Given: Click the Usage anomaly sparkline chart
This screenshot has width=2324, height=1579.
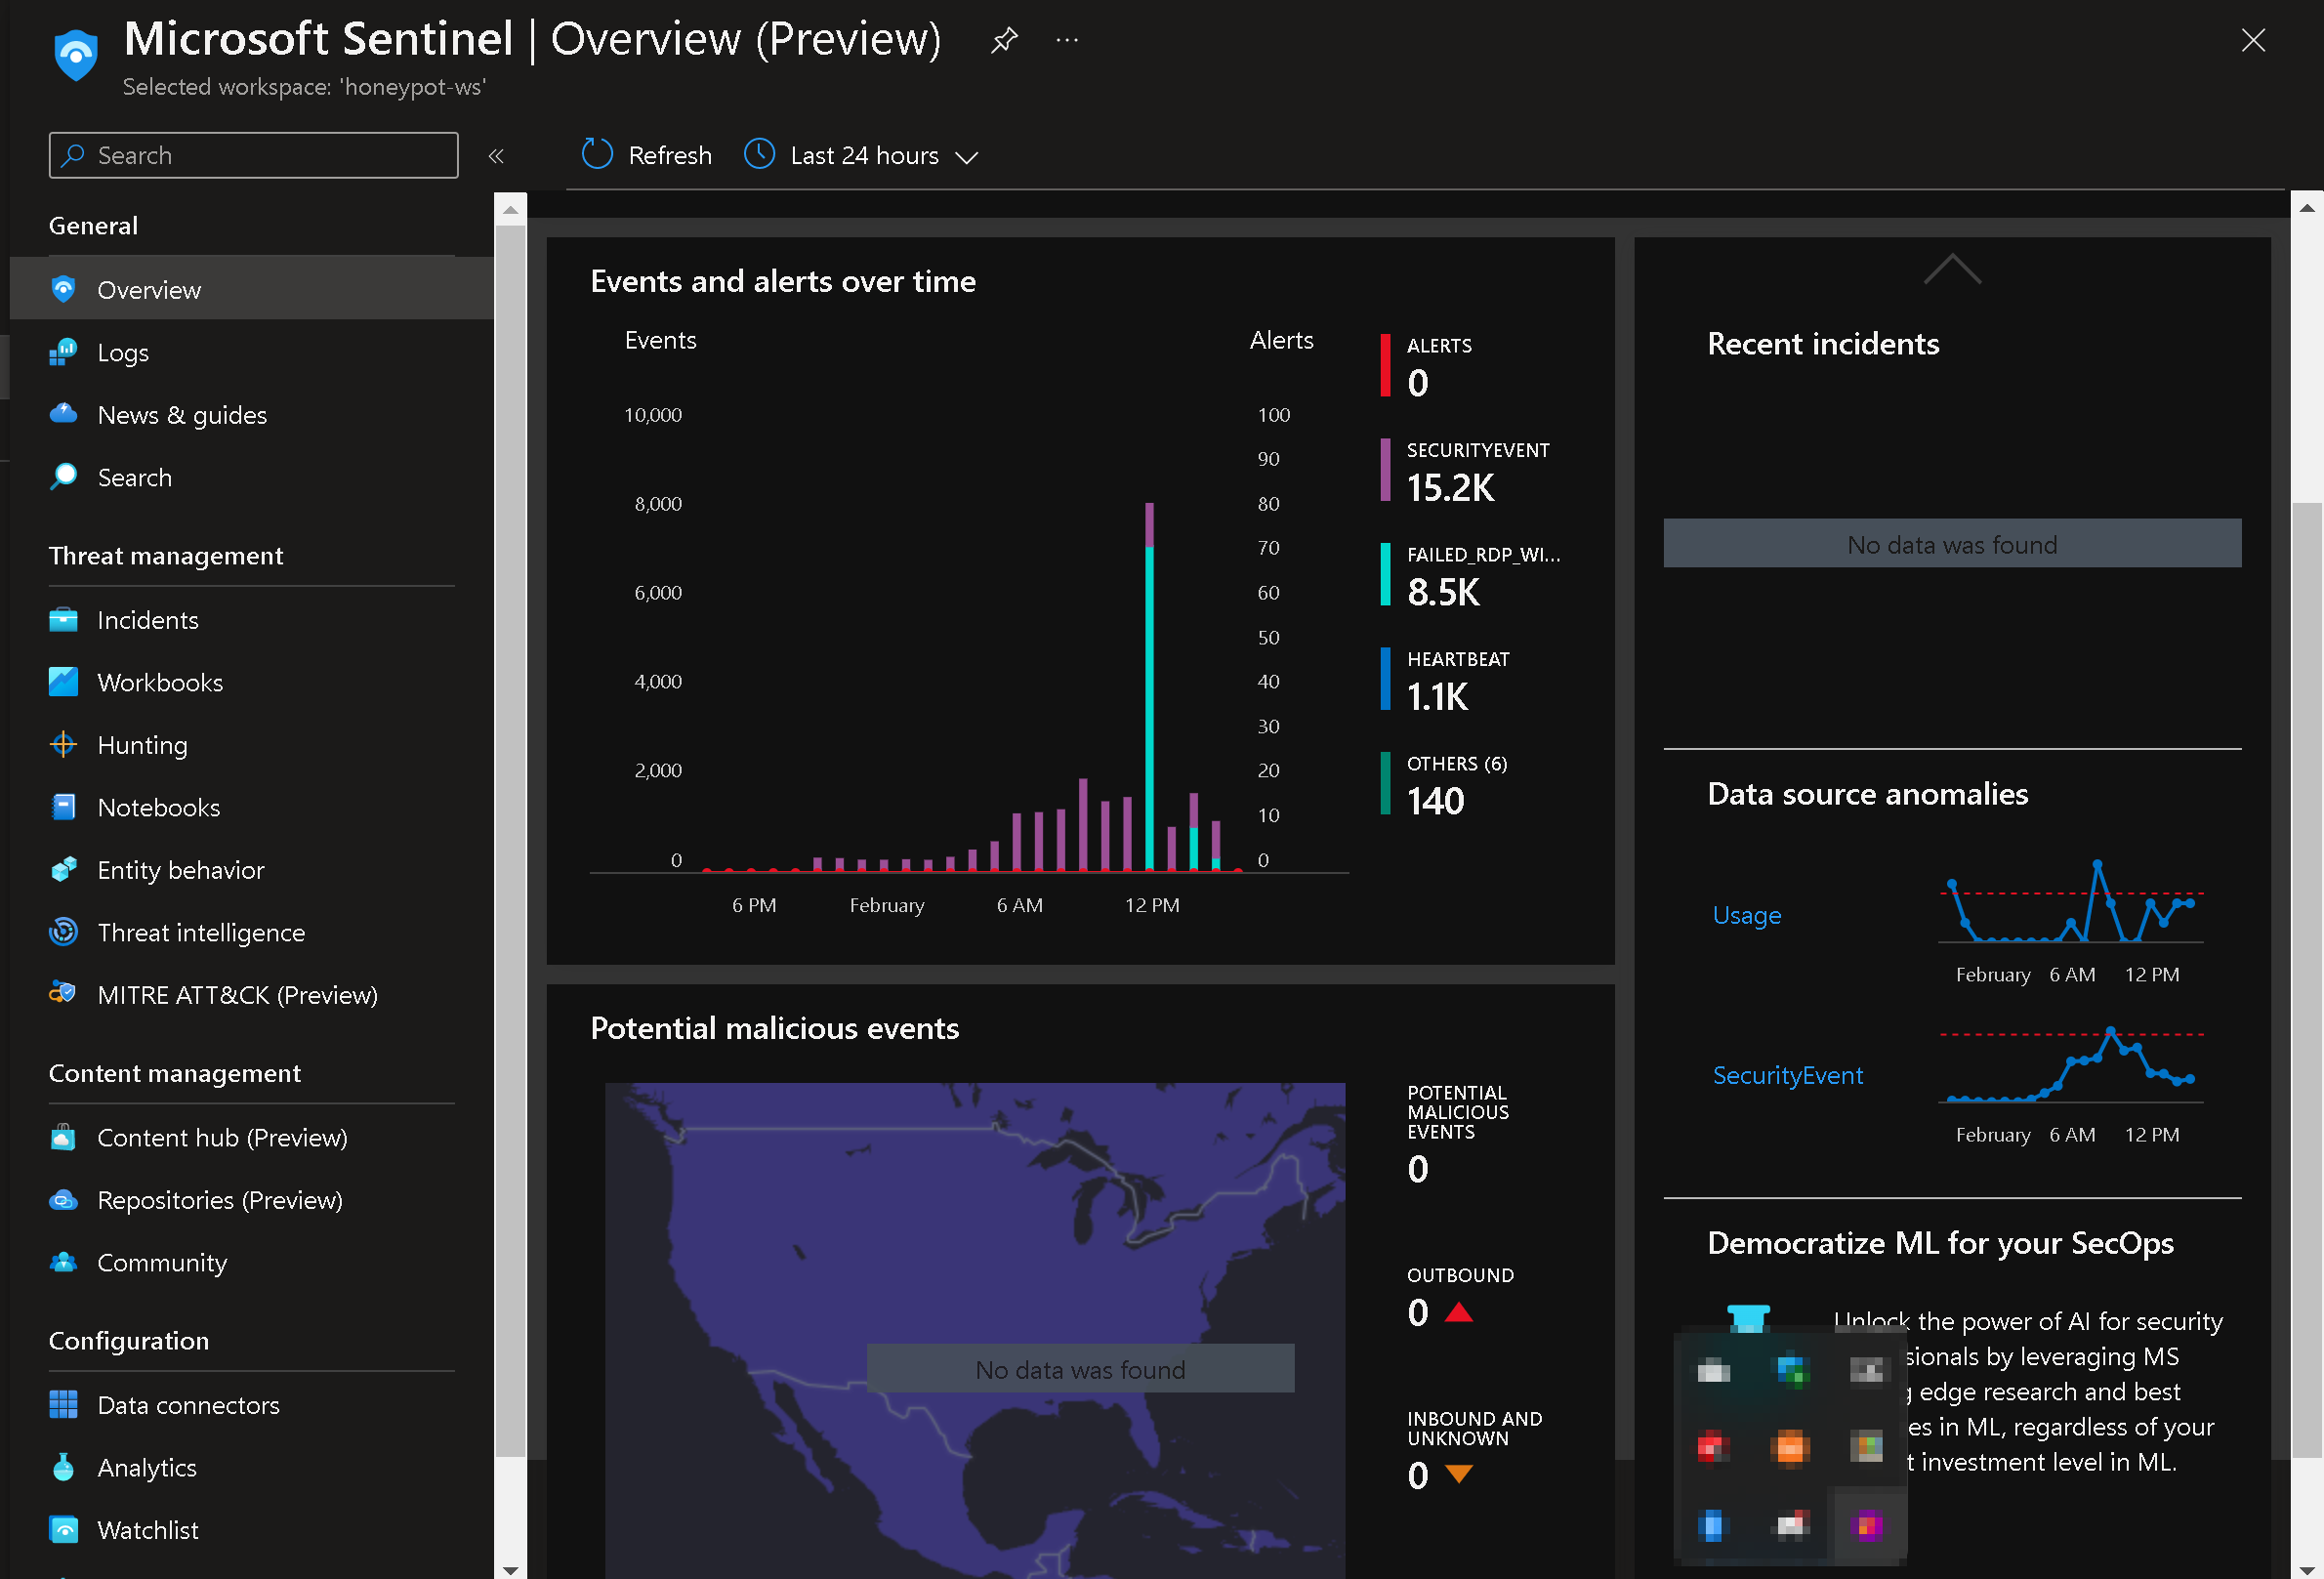Looking at the screenshot, I should (2070, 902).
